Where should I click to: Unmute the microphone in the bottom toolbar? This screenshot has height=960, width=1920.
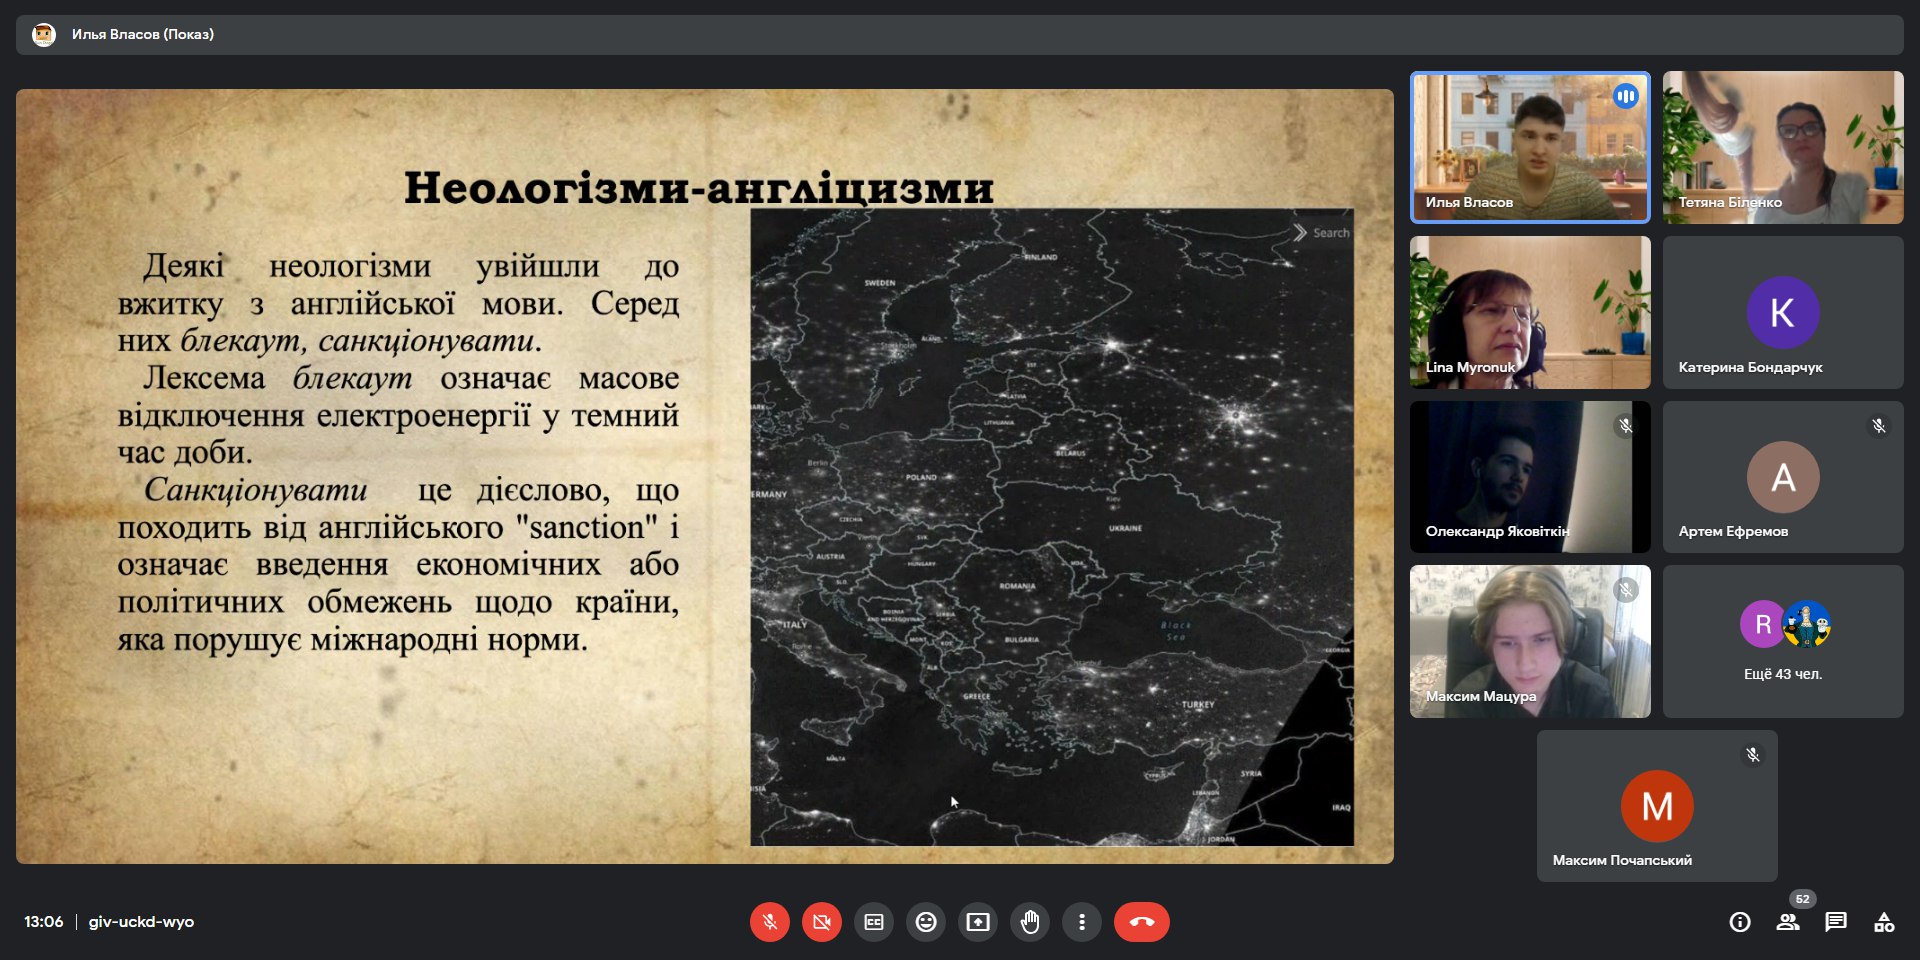pyautogui.click(x=769, y=922)
